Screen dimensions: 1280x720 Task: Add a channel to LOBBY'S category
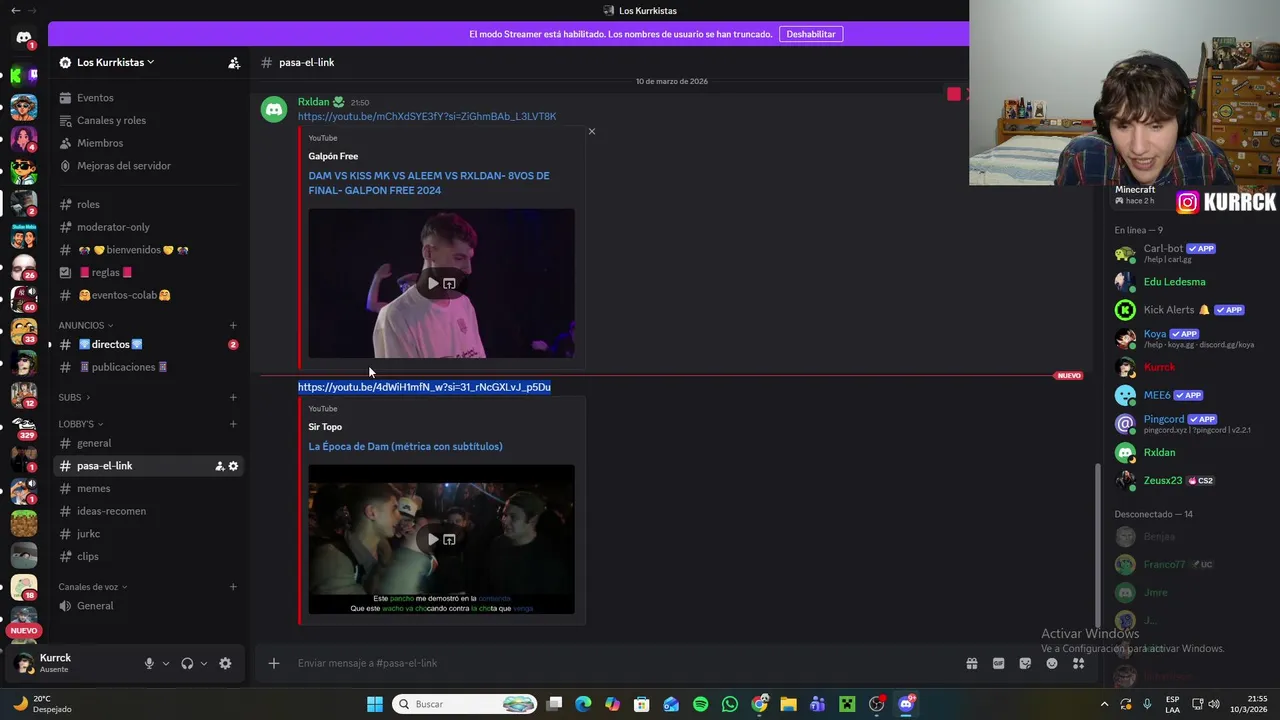233,424
